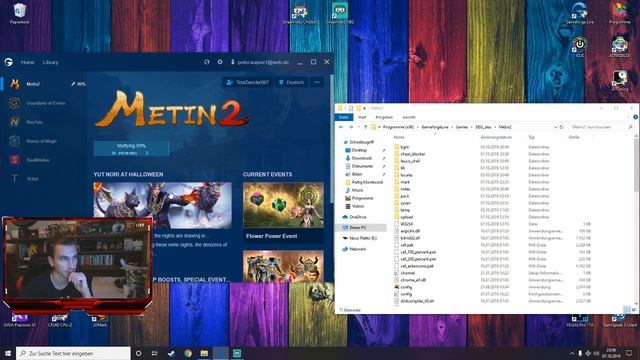Open the Yut Nori at Halloween banner
Image resolution: width=640 pixels, height=360 pixels.
[162, 205]
